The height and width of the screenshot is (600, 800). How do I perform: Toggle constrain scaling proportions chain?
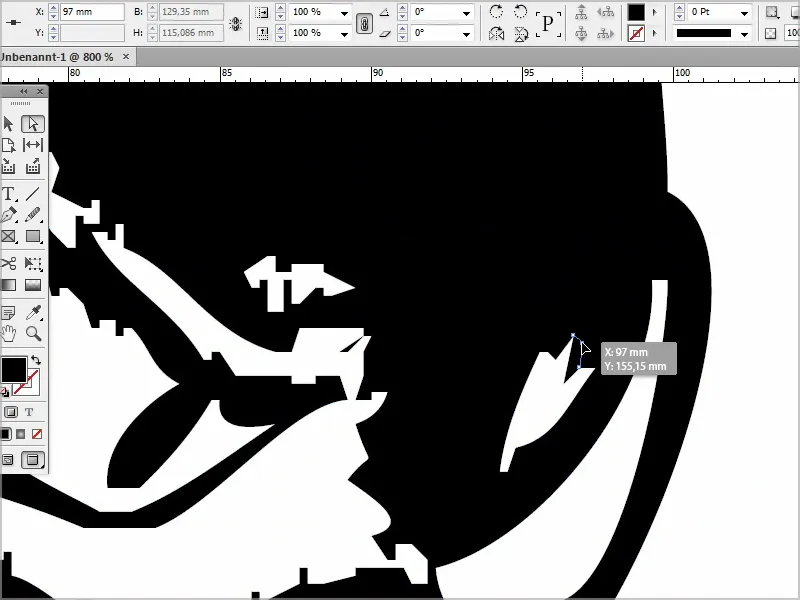coord(364,23)
